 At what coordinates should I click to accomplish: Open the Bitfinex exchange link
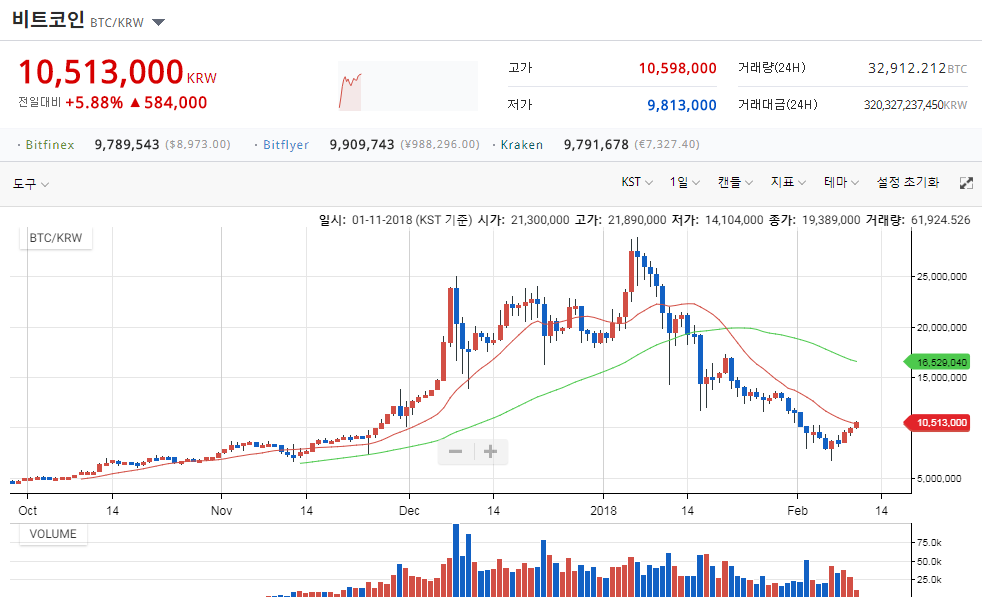coord(50,145)
